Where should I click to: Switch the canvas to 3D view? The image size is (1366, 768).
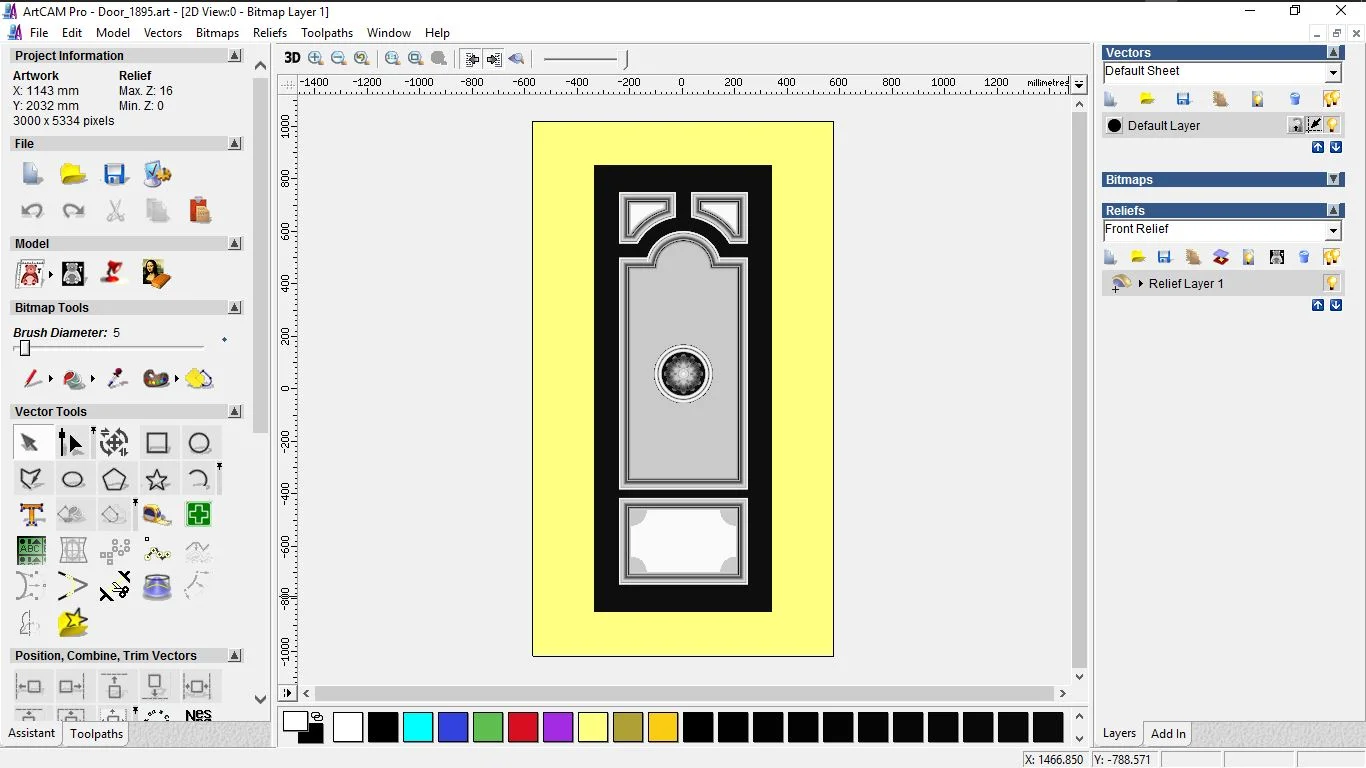click(291, 58)
